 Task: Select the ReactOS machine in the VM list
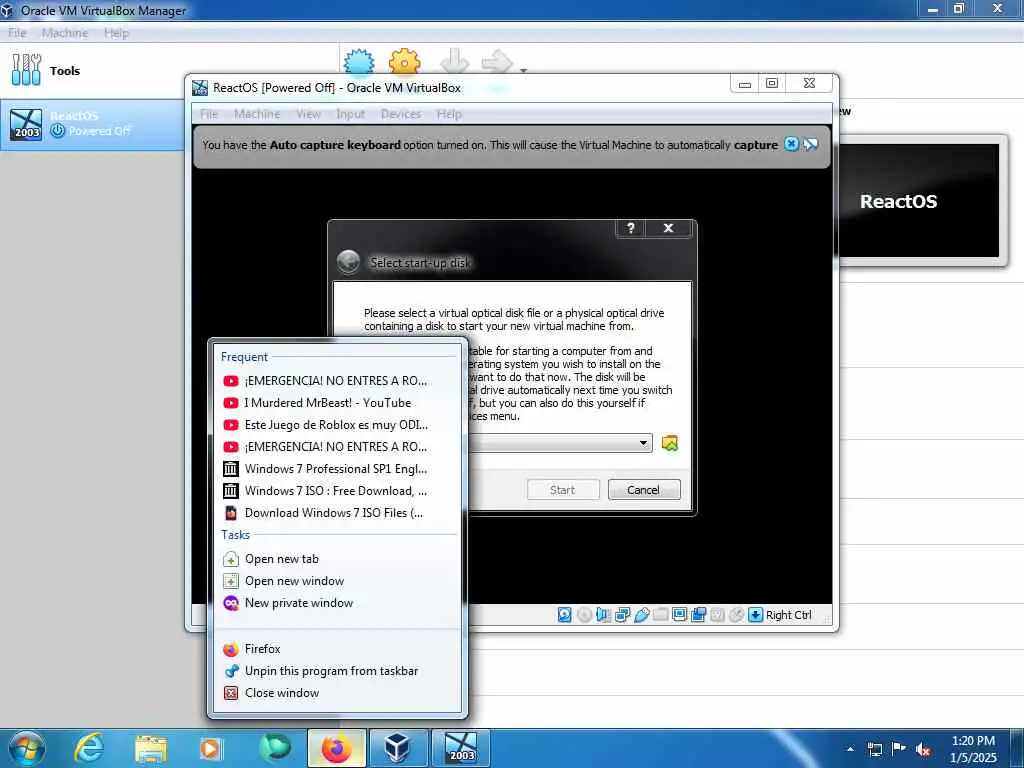pyautogui.click(x=93, y=125)
